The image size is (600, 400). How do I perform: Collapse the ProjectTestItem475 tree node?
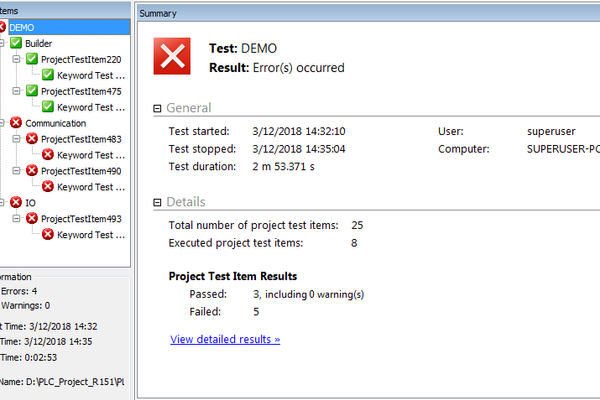(16, 91)
